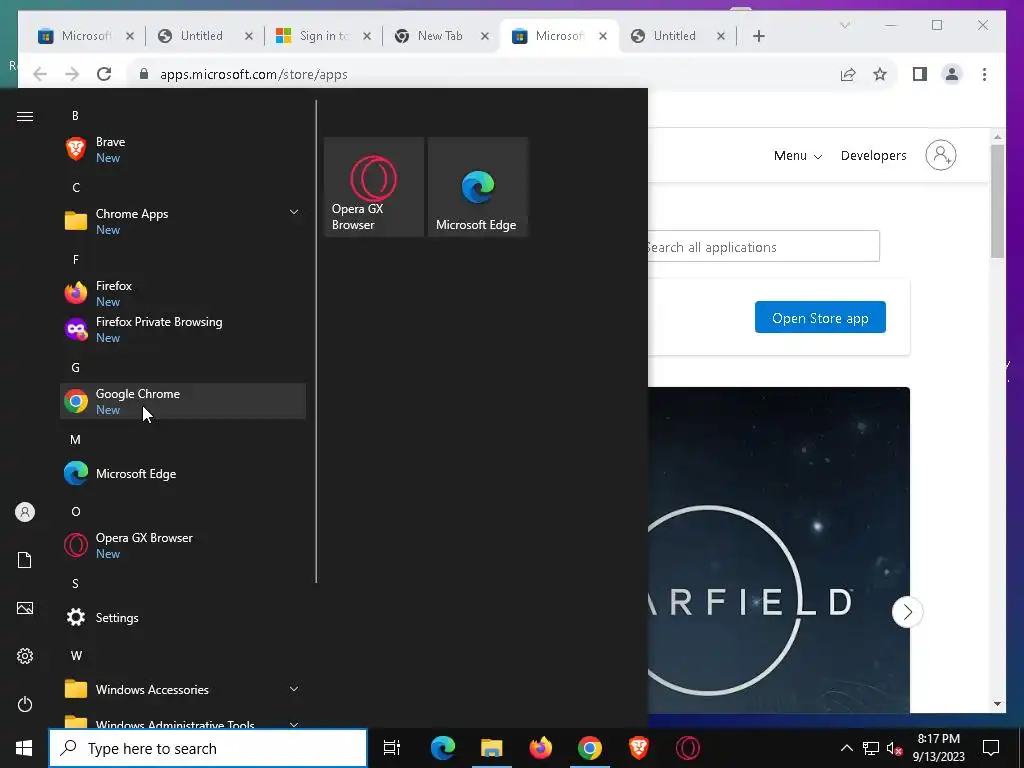1024x768 pixels.
Task: Go forward in Chrome
Action: [x=72, y=74]
